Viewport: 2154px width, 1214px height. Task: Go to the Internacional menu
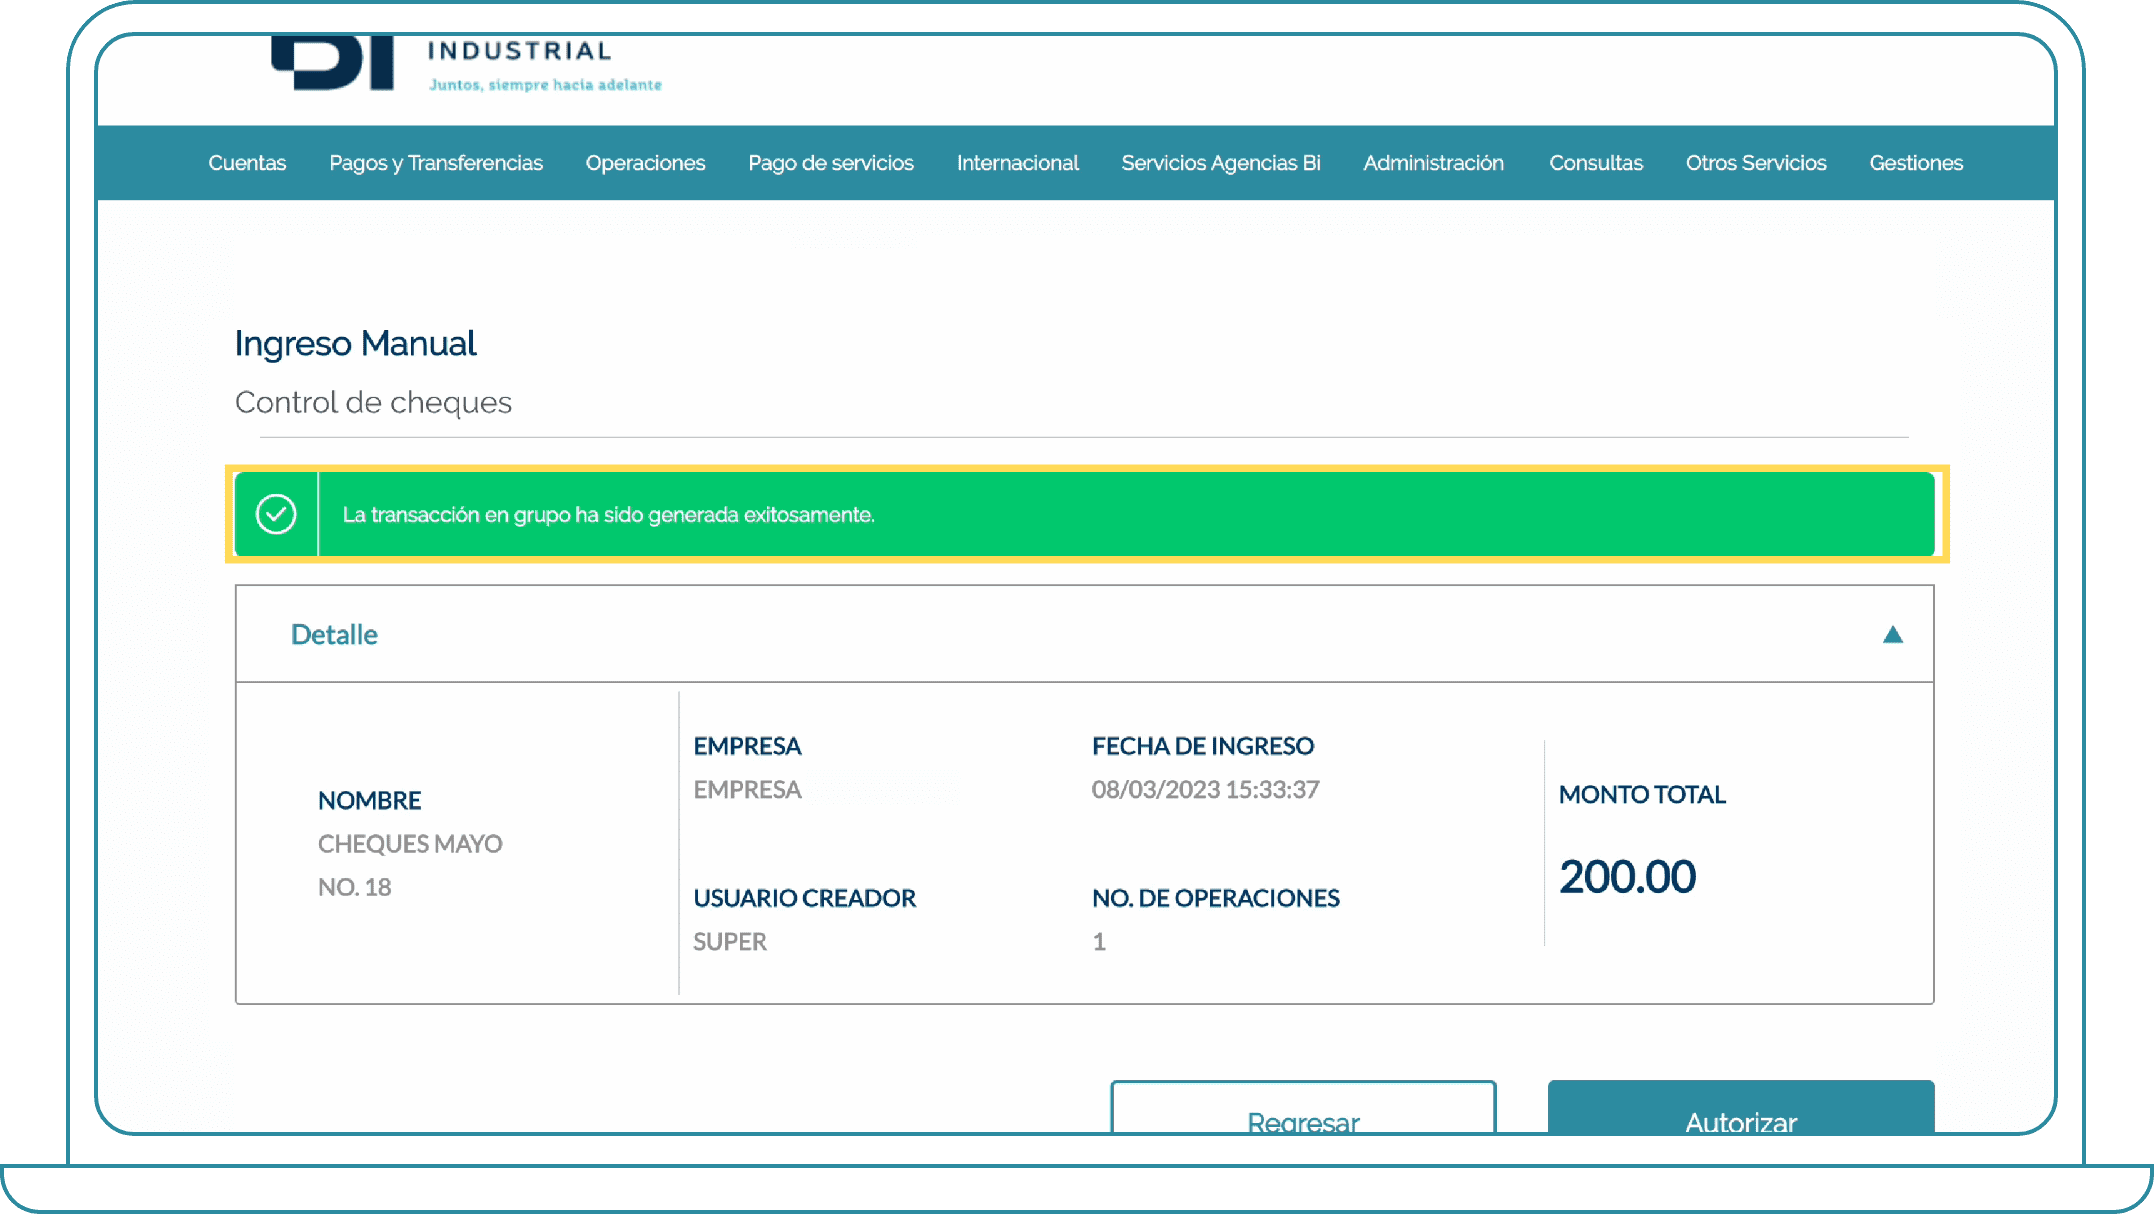click(1017, 163)
